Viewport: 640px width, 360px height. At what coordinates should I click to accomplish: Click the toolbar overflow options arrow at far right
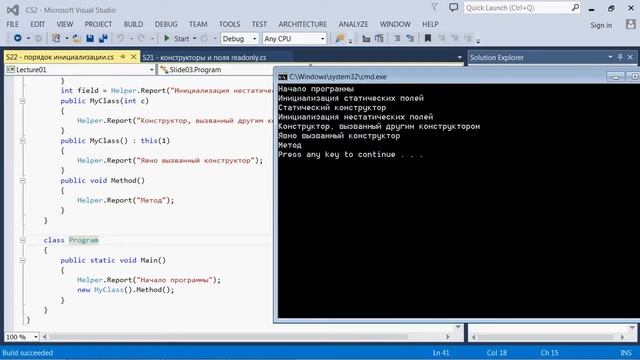478,40
